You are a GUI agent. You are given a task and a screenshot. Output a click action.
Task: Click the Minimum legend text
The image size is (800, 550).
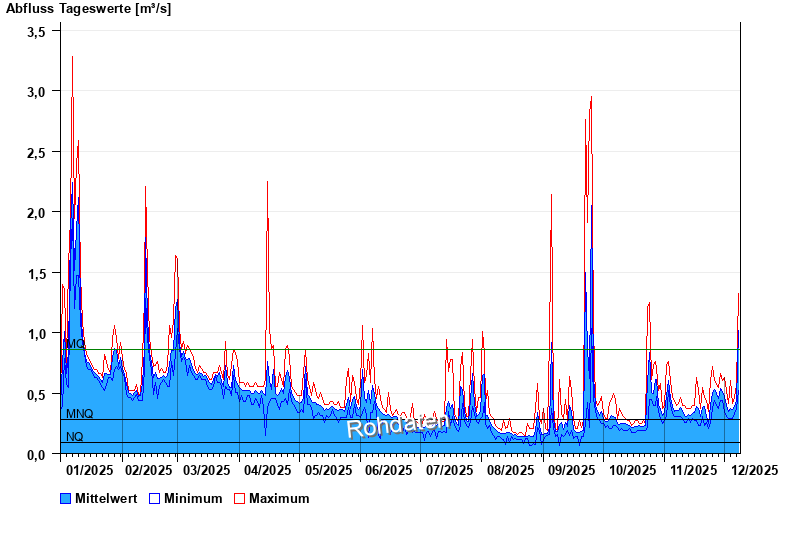click(x=193, y=498)
